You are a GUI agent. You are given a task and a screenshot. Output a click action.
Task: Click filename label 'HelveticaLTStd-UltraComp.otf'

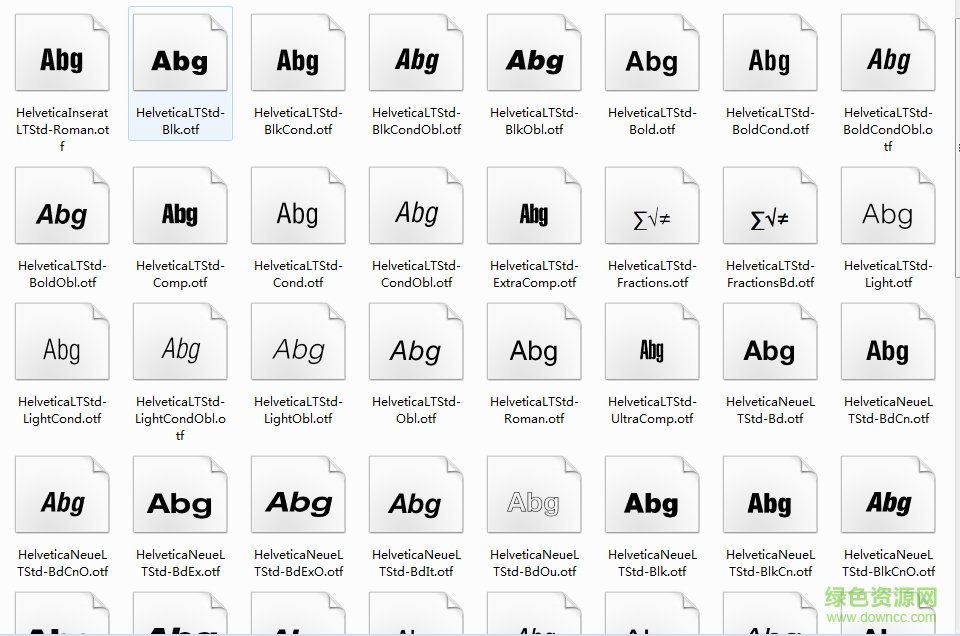[652, 410]
